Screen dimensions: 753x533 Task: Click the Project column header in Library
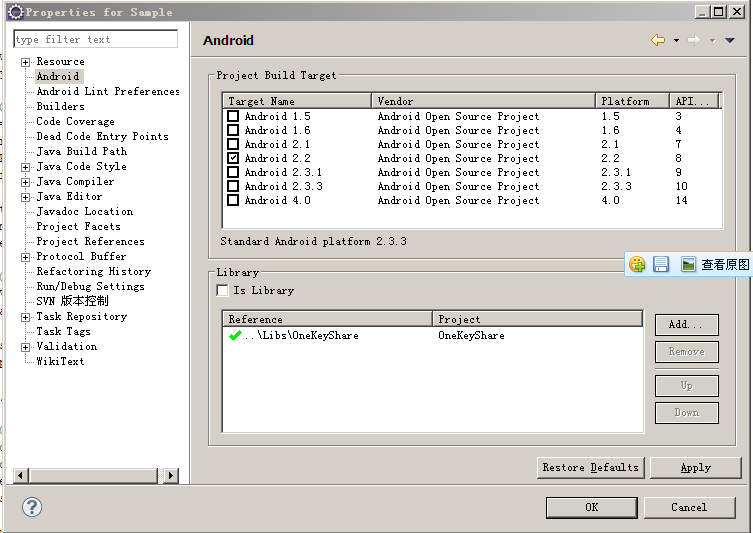(x=538, y=319)
